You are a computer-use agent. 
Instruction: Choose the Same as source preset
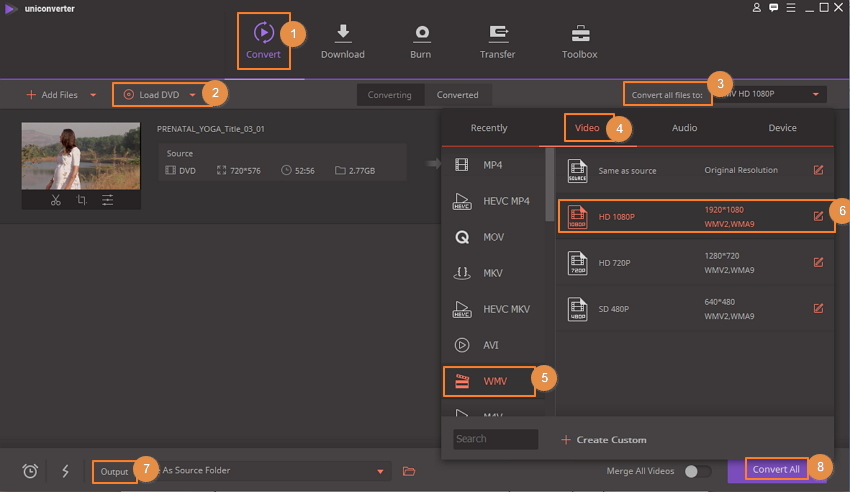[696, 170]
